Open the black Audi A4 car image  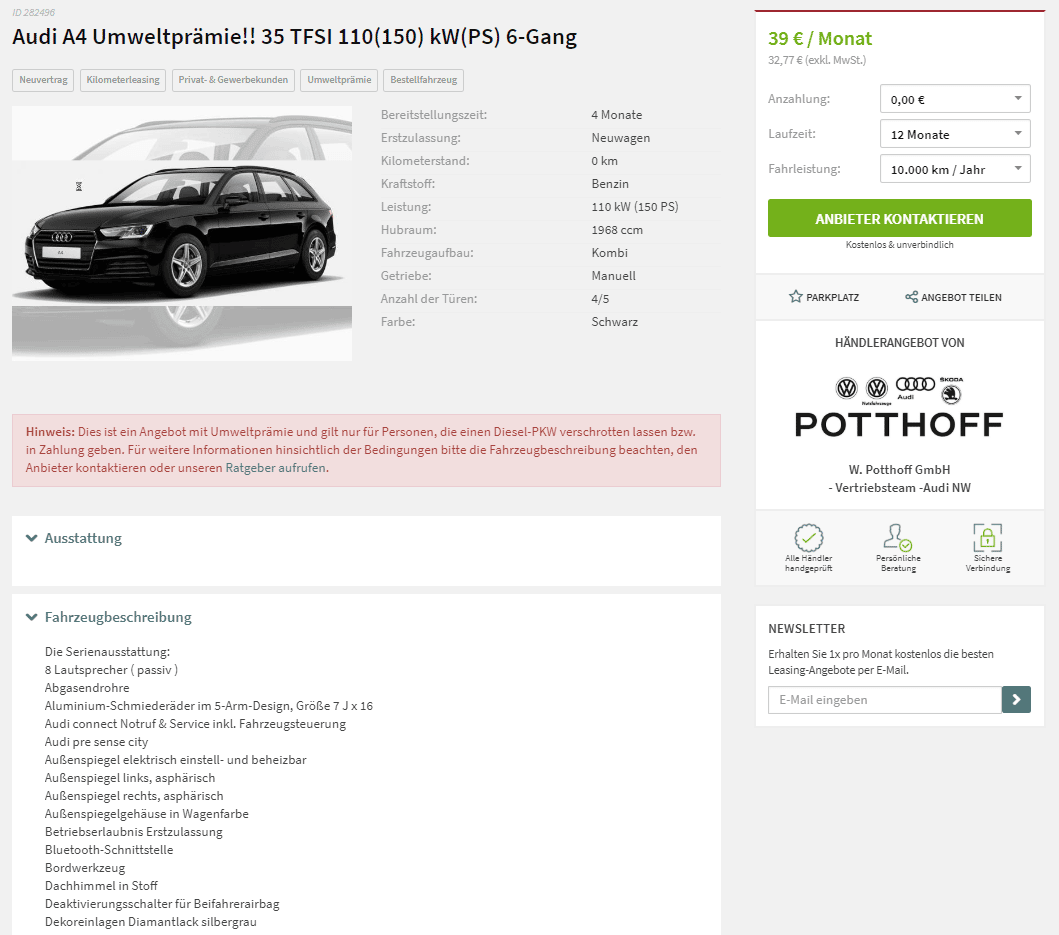coord(182,233)
